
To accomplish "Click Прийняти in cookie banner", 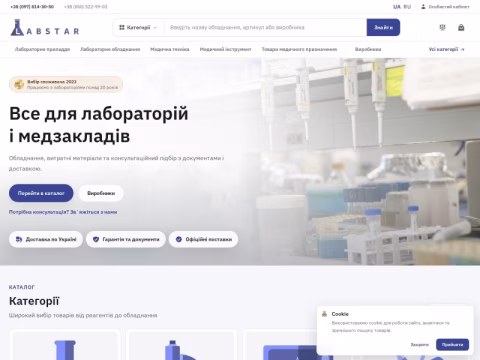I will pos(452,345).
